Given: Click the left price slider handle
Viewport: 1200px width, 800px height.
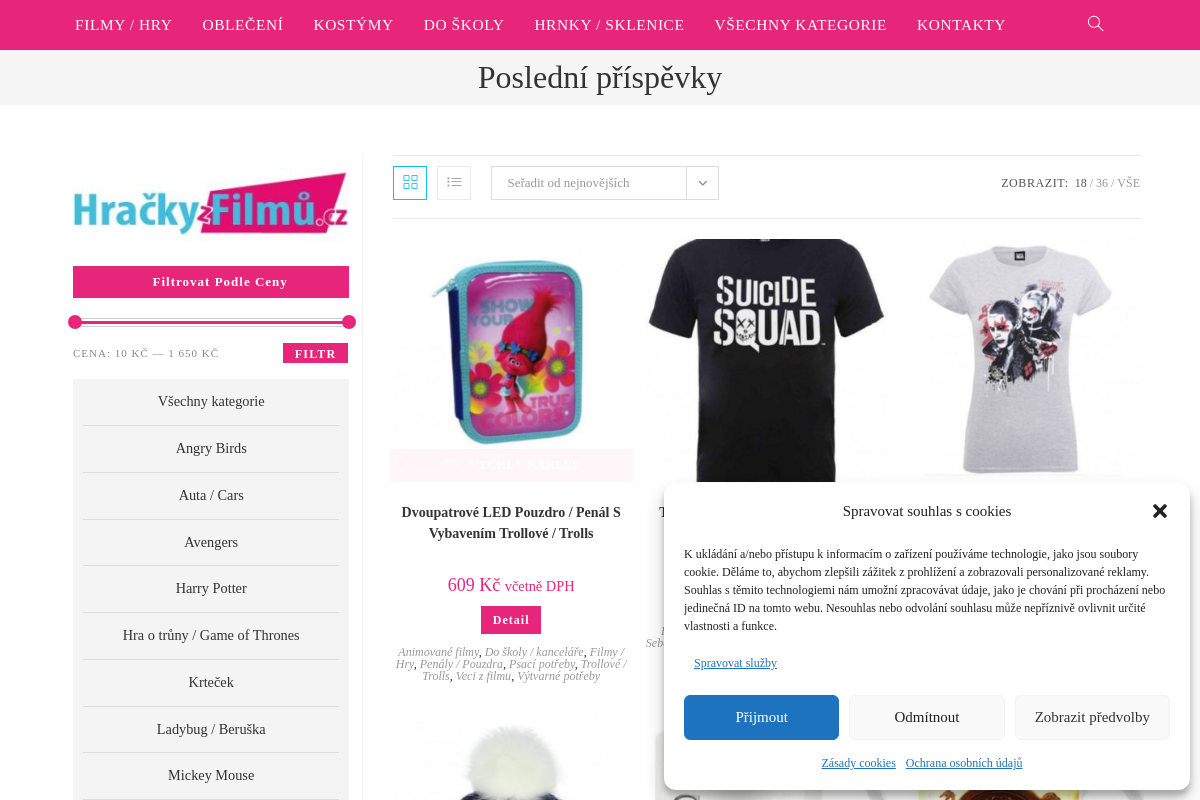Looking at the screenshot, I should pyautogui.click(x=75, y=322).
